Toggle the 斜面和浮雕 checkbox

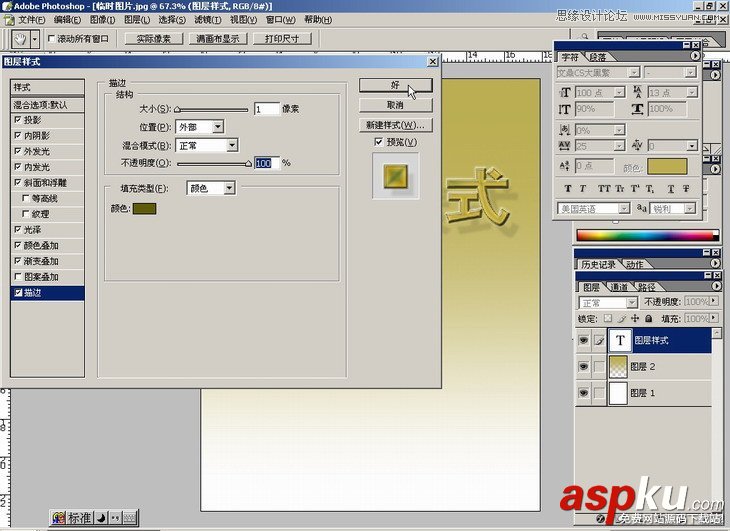click(18, 182)
